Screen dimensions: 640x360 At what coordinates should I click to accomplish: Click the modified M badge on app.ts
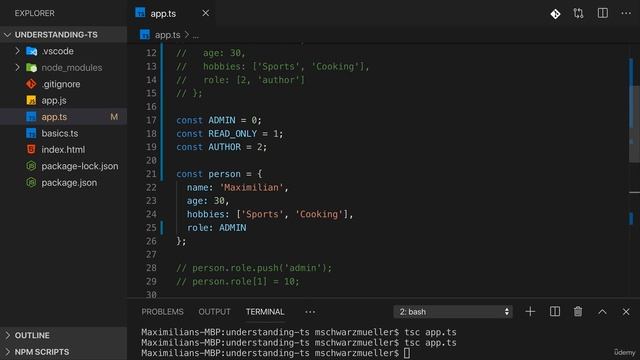pos(114,117)
